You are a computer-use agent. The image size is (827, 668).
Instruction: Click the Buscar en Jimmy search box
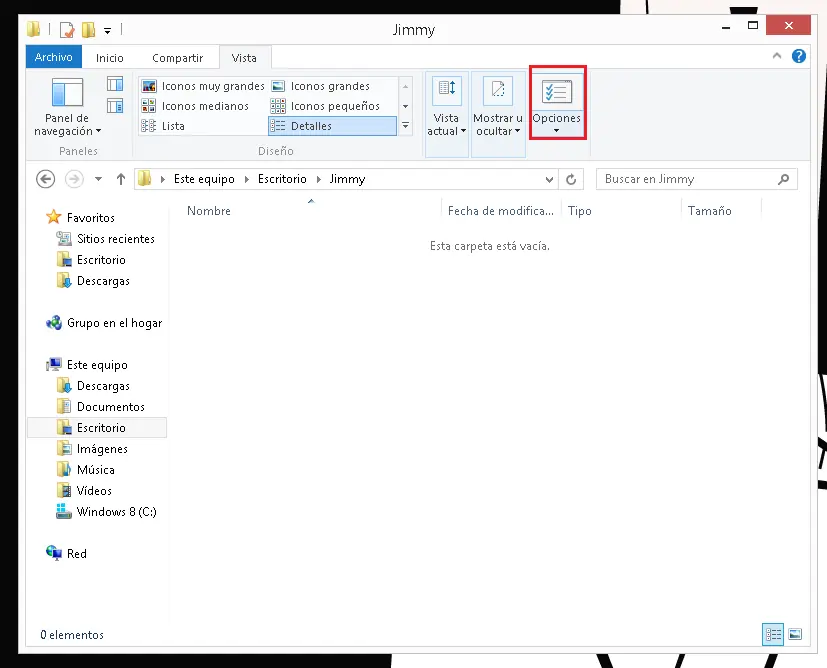click(x=697, y=179)
